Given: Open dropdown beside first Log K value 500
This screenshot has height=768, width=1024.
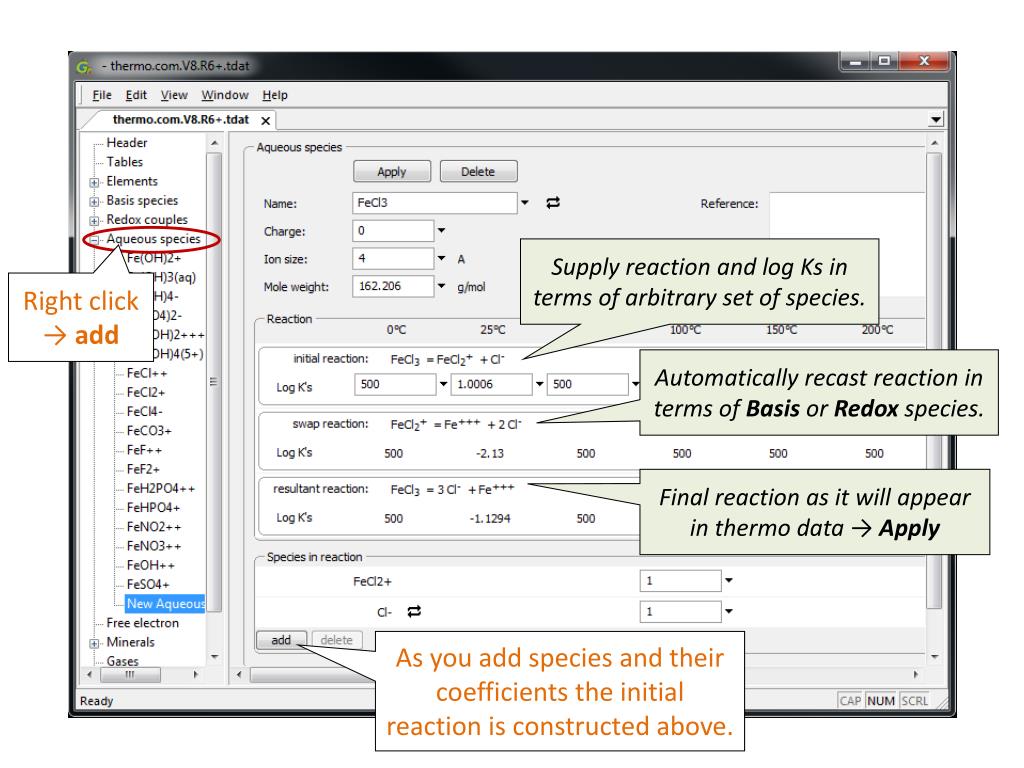Looking at the screenshot, I should tap(443, 384).
